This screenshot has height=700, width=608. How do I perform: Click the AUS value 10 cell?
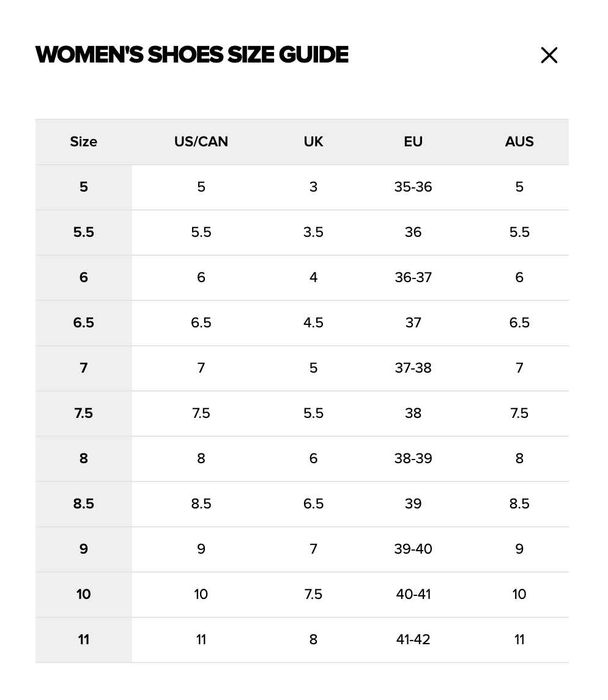[519, 594]
